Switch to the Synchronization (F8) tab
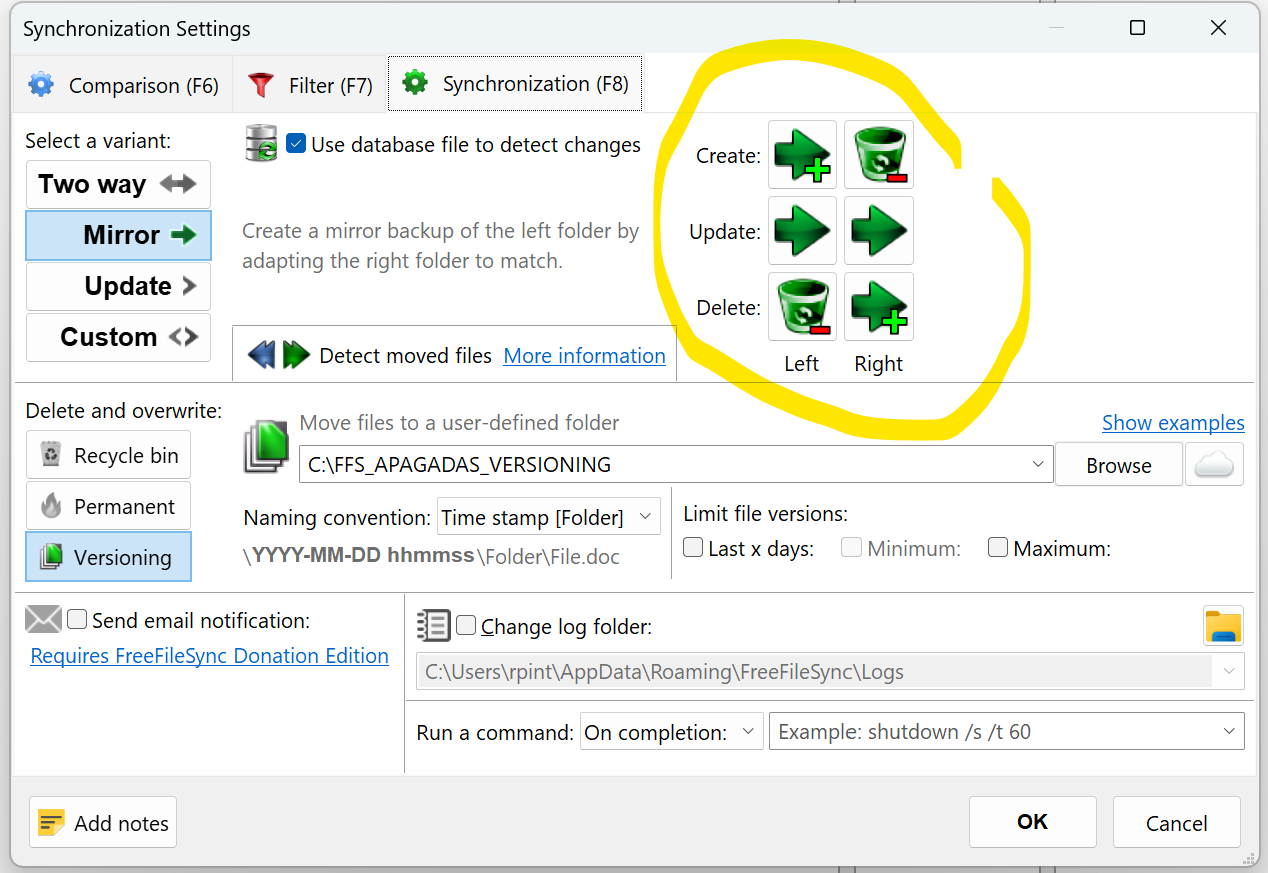 click(515, 84)
